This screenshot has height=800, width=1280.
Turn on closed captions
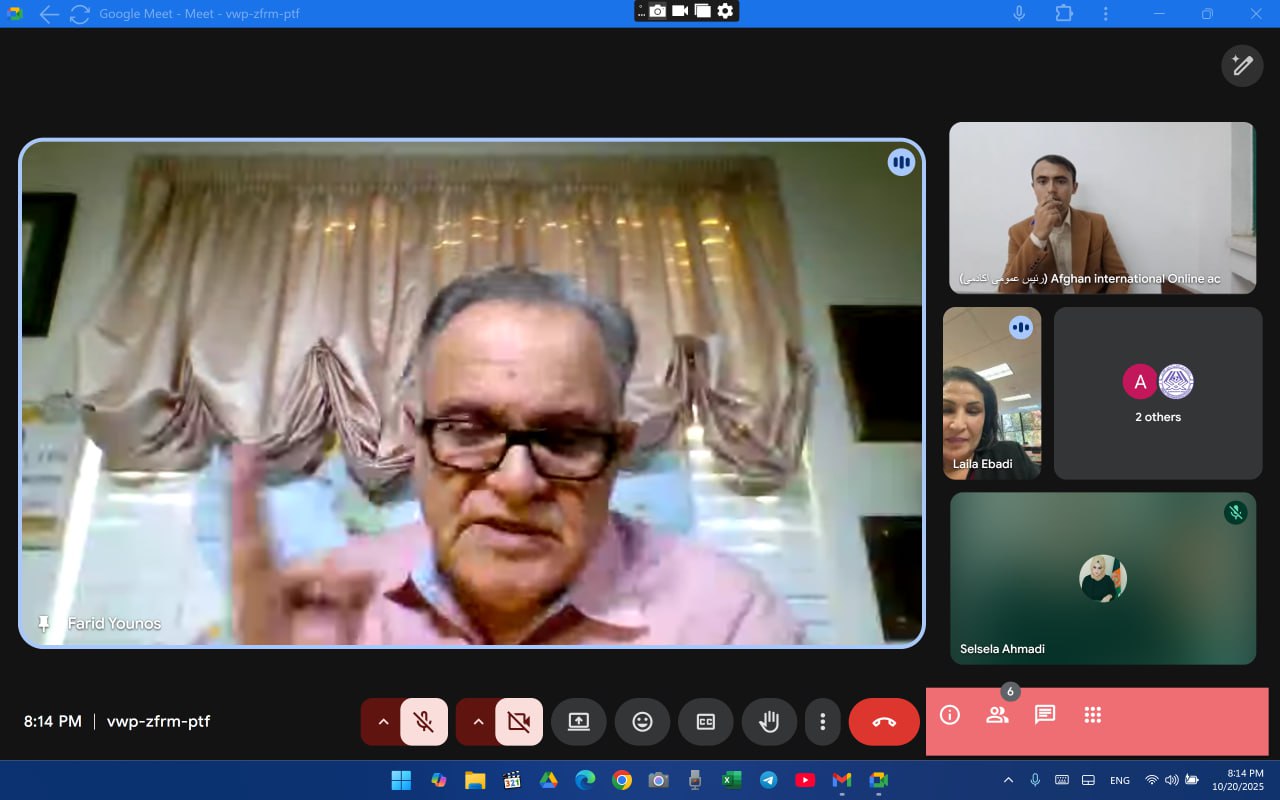(705, 722)
